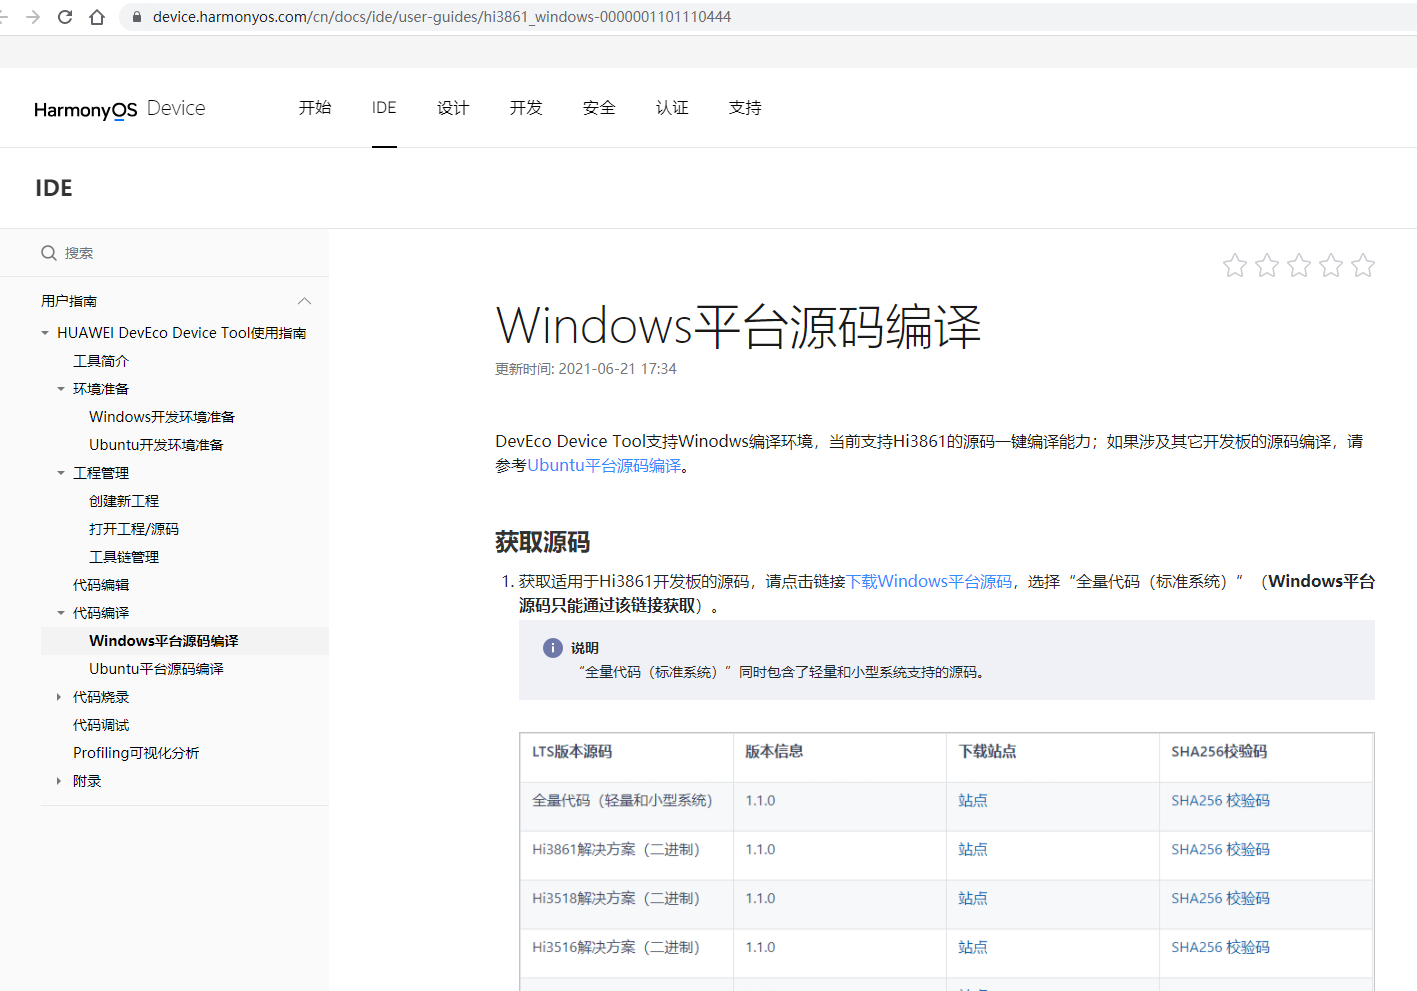The width and height of the screenshot is (1417, 991).
Task: Expand the 代码烧录 tree node arrow
Action: point(59,697)
